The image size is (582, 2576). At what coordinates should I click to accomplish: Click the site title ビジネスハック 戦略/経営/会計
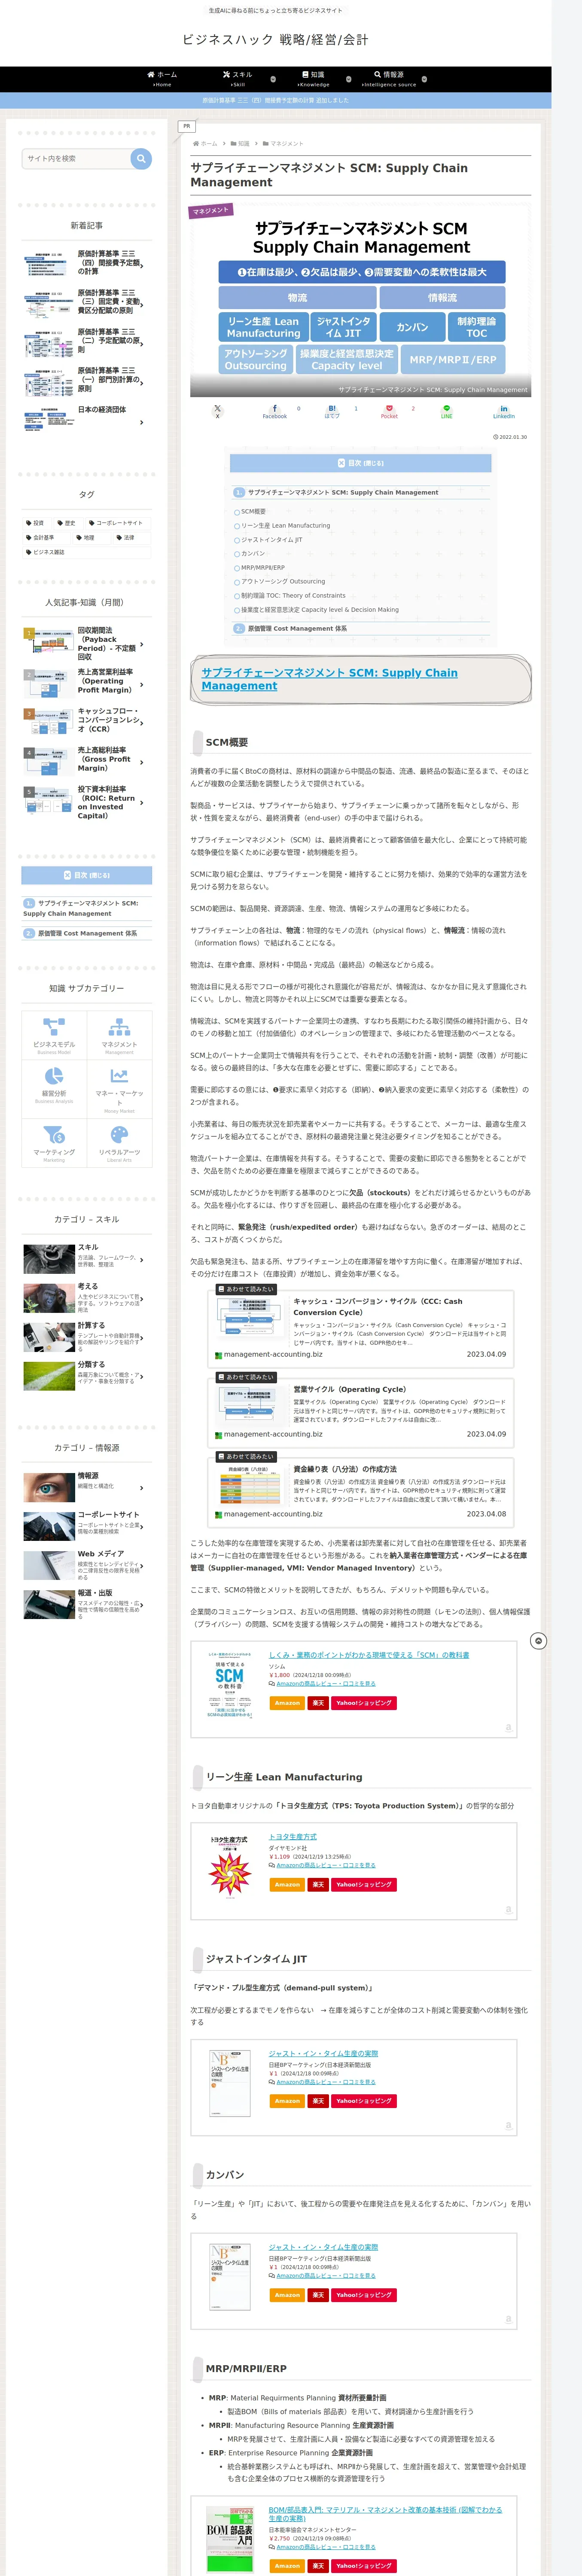pos(275,39)
